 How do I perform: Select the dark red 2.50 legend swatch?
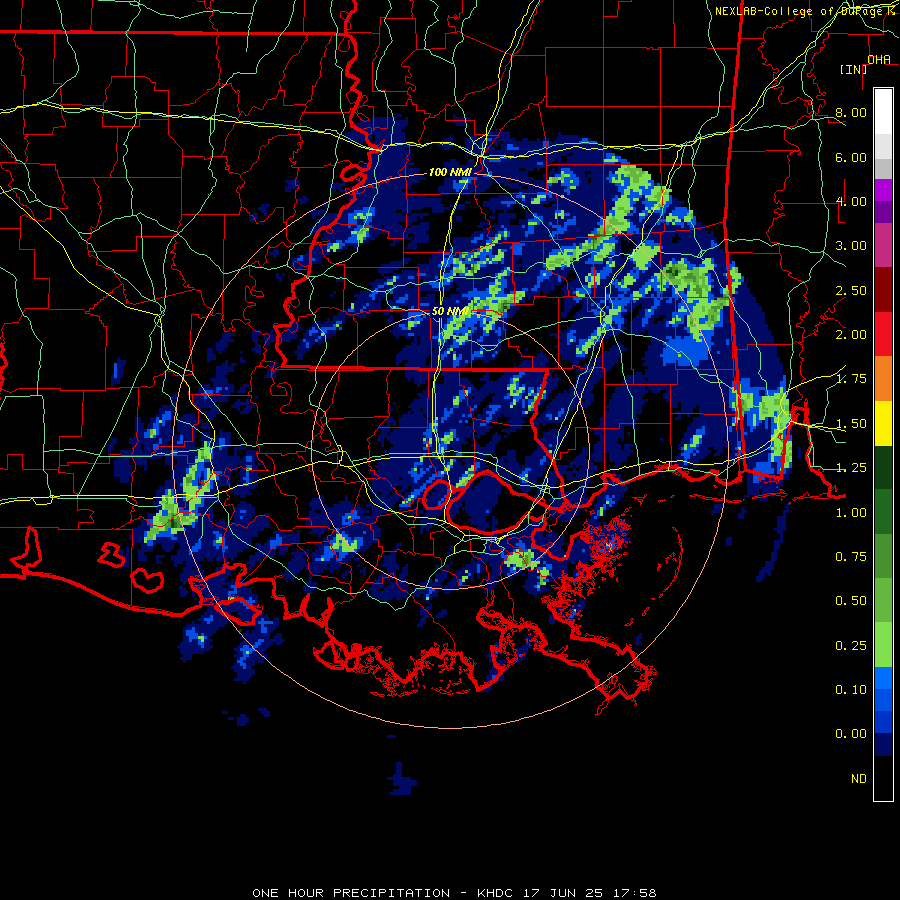[883, 290]
